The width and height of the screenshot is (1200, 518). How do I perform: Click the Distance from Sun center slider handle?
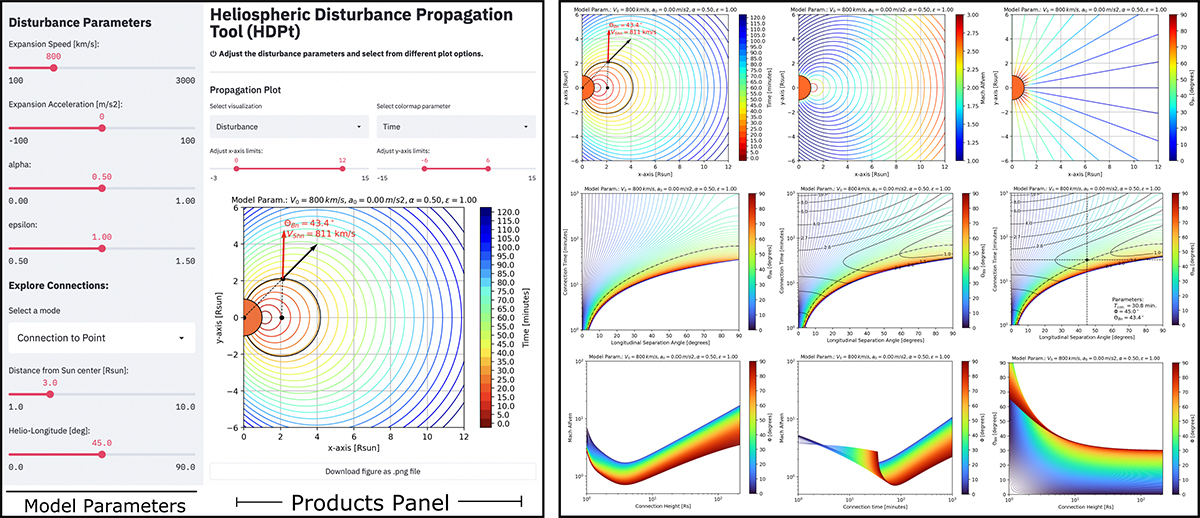point(50,394)
